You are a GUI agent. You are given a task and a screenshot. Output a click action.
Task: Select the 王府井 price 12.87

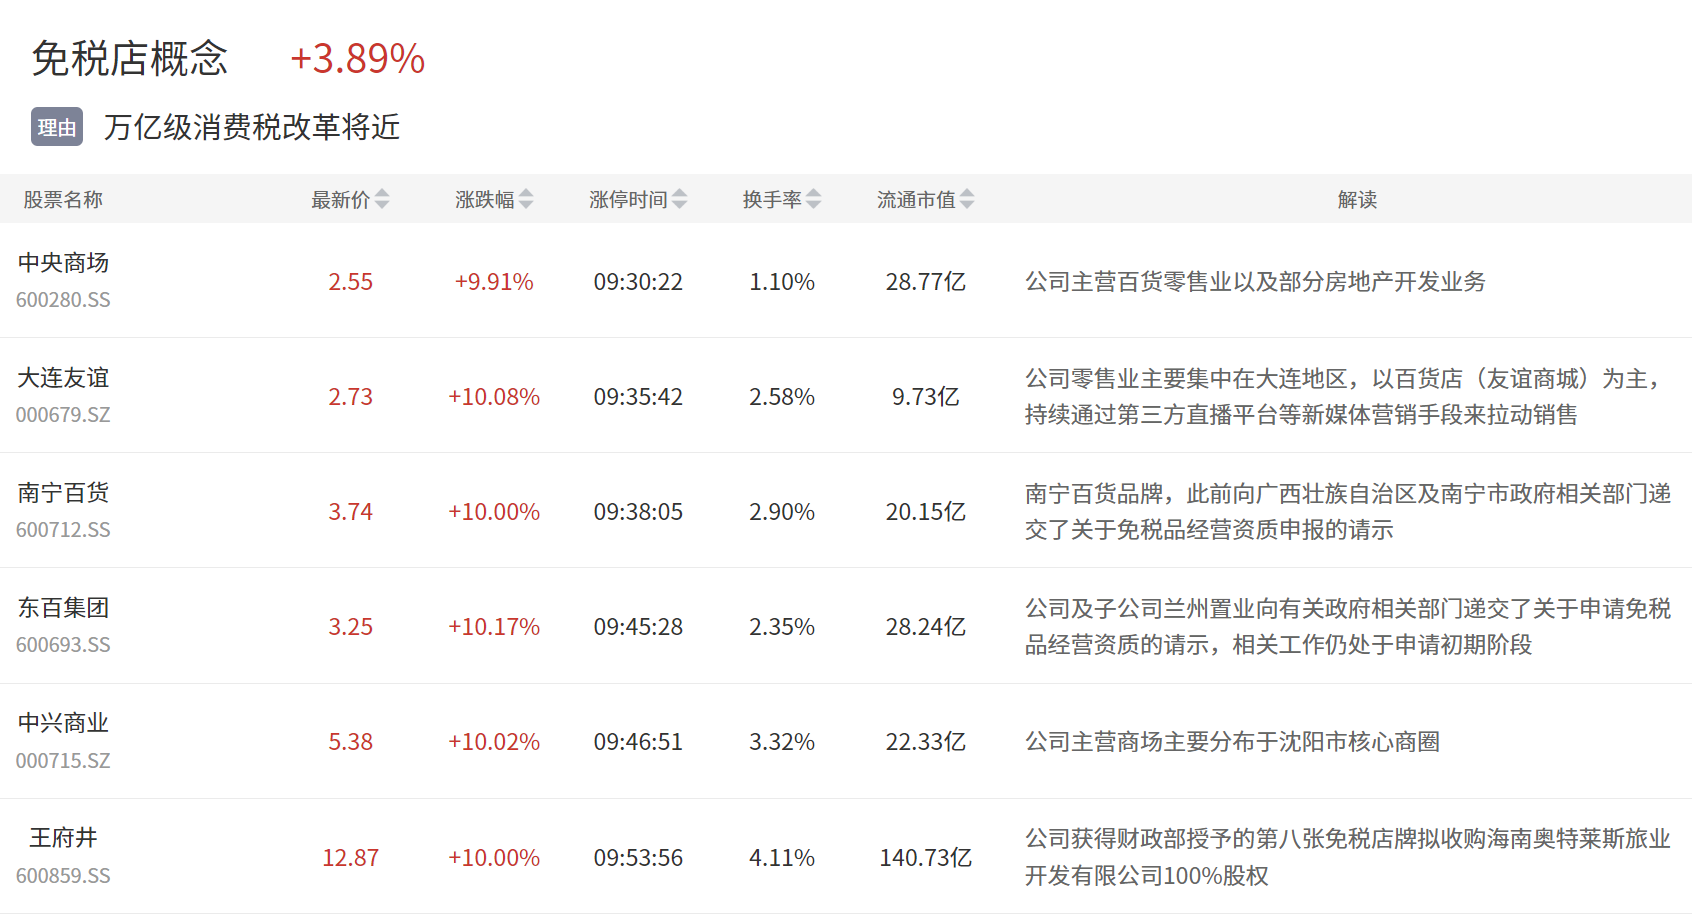[350, 858]
